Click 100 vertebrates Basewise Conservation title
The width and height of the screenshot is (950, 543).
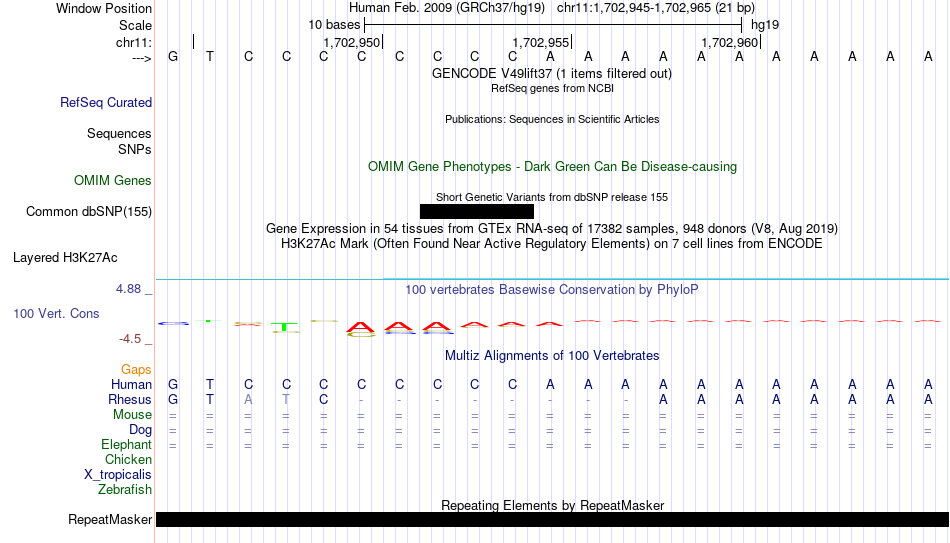552,290
